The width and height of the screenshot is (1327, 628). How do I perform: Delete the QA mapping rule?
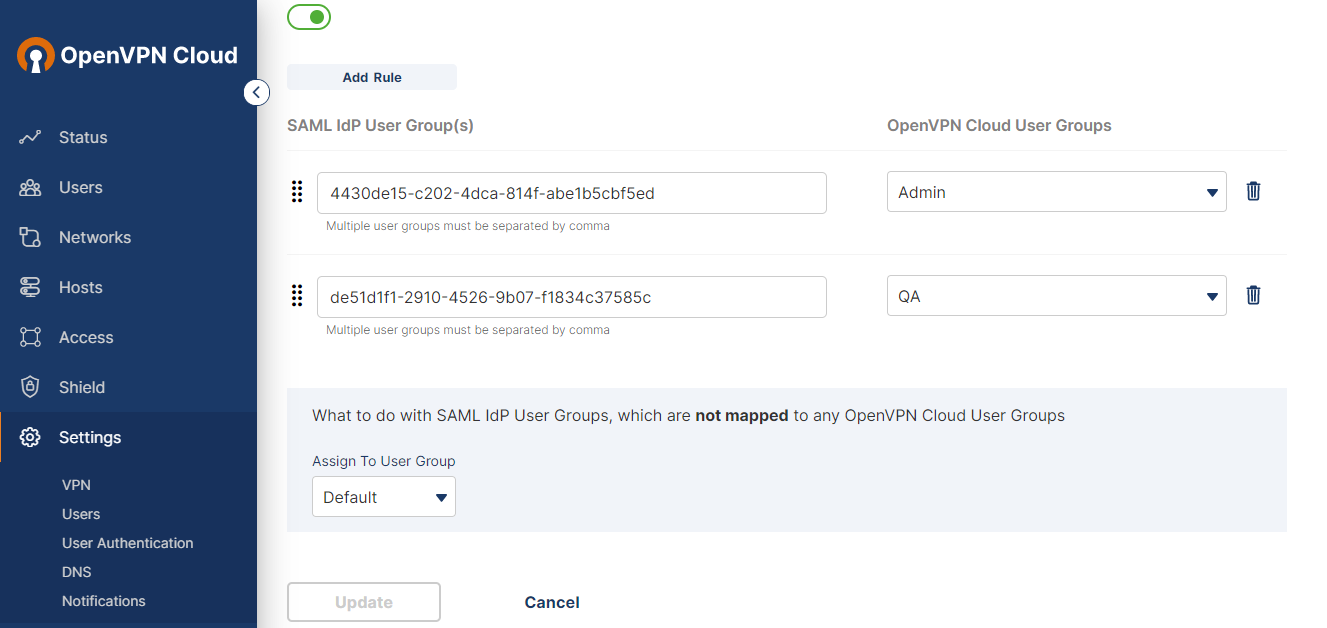click(x=1253, y=295)
